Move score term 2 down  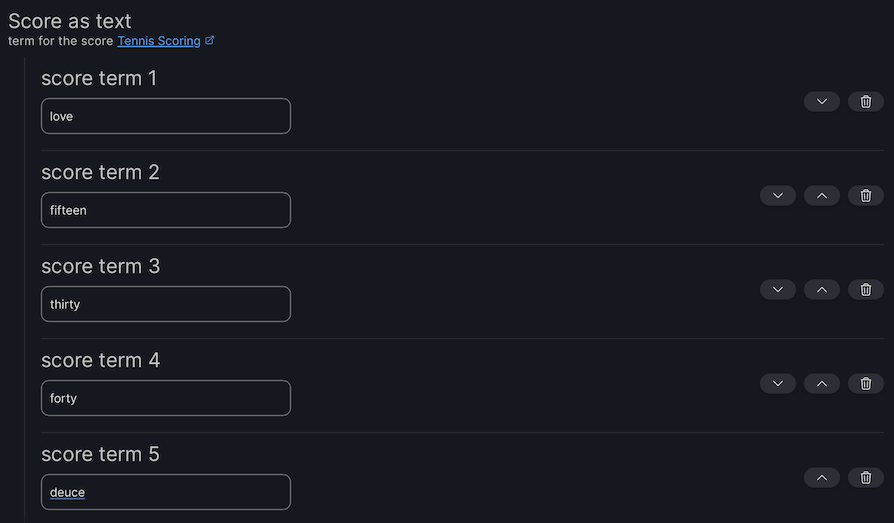coord(778,195)
